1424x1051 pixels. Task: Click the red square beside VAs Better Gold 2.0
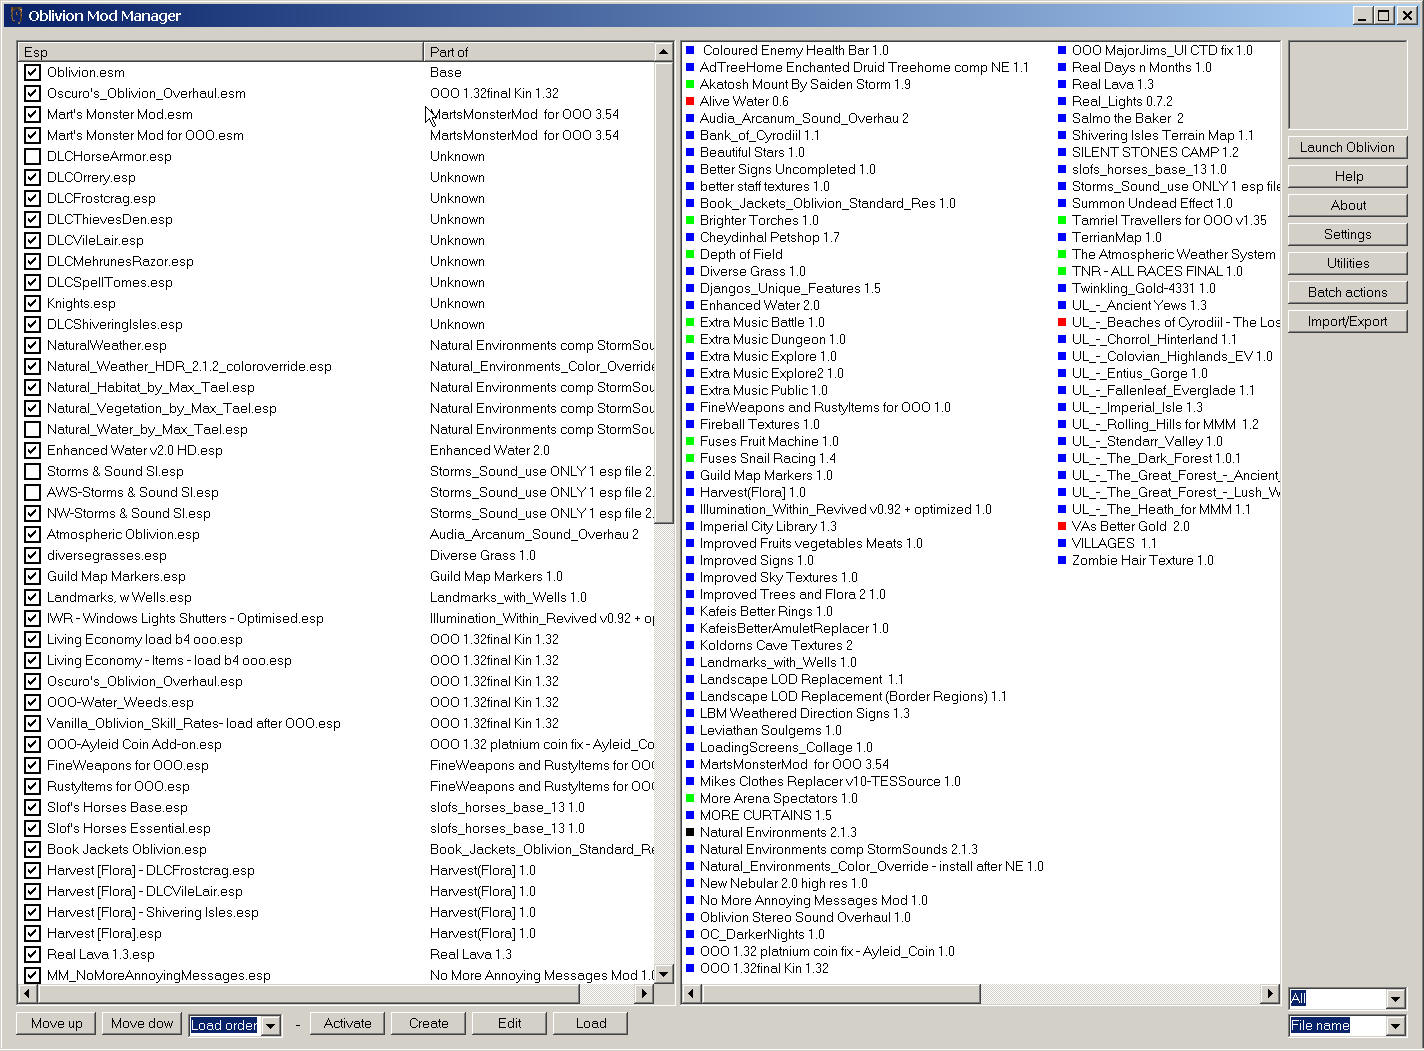coord(1062,526)
